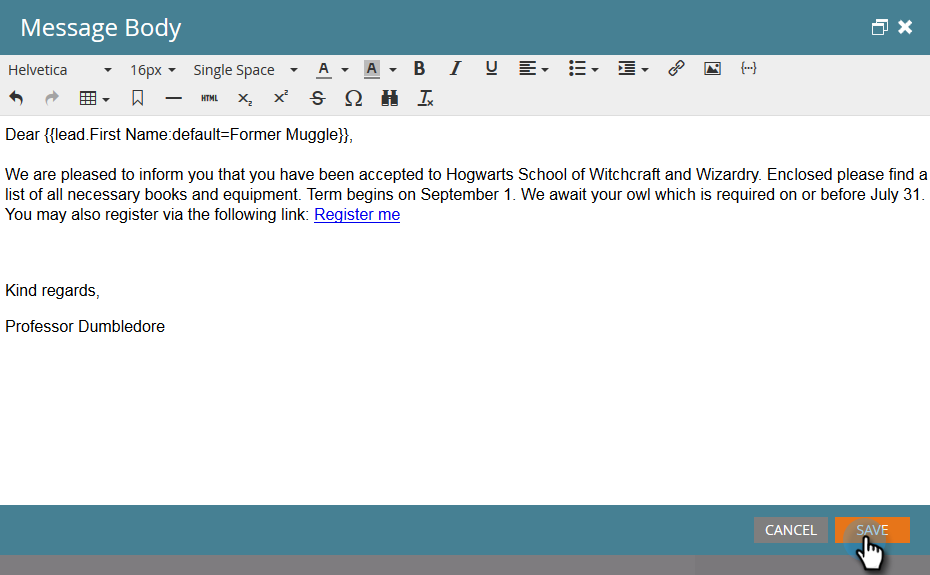Click the bullet list icon
Image resolution: width=930 pixels, height=575 pixels.
point(577,69)
